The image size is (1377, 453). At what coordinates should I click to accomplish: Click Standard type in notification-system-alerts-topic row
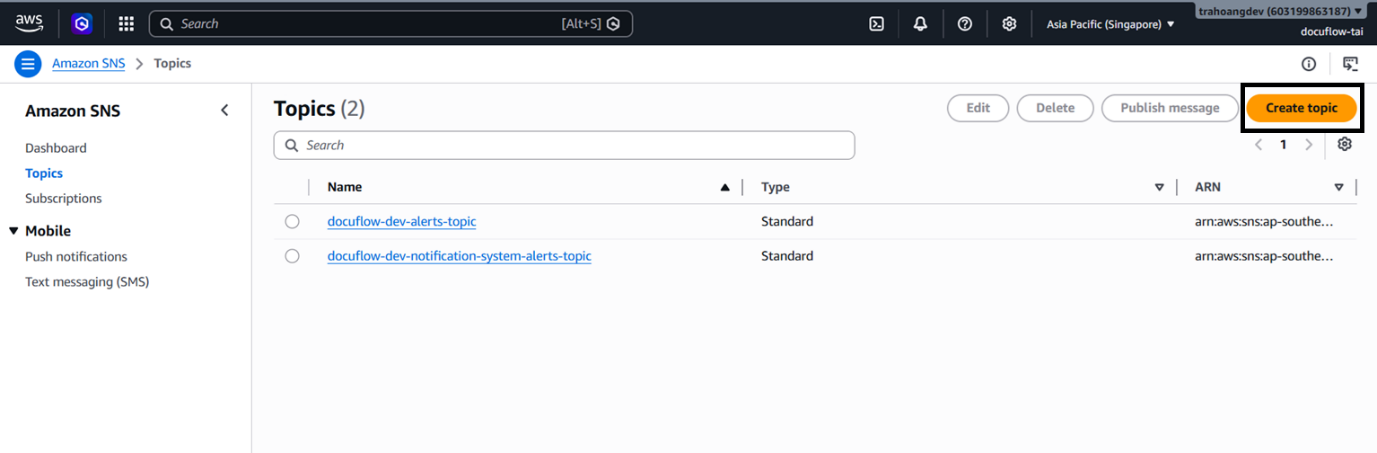[787, 256]
